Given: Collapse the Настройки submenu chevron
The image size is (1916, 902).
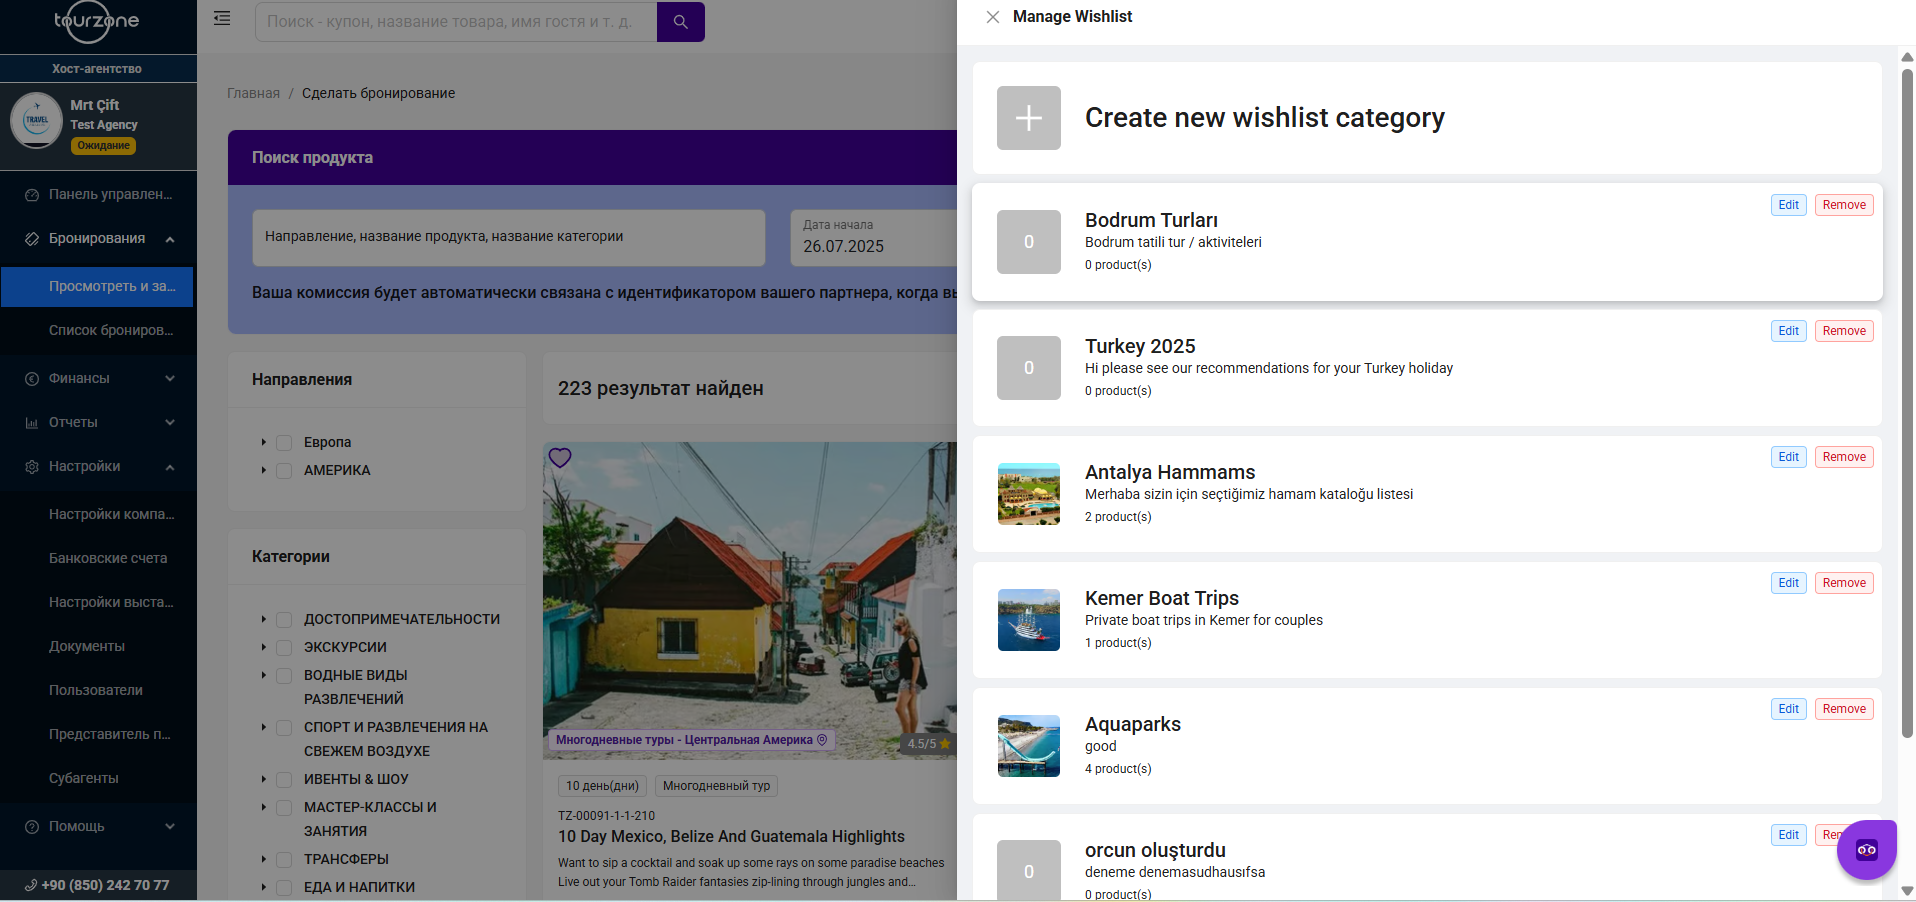Looking at the screenshot, I should (170, 467).
